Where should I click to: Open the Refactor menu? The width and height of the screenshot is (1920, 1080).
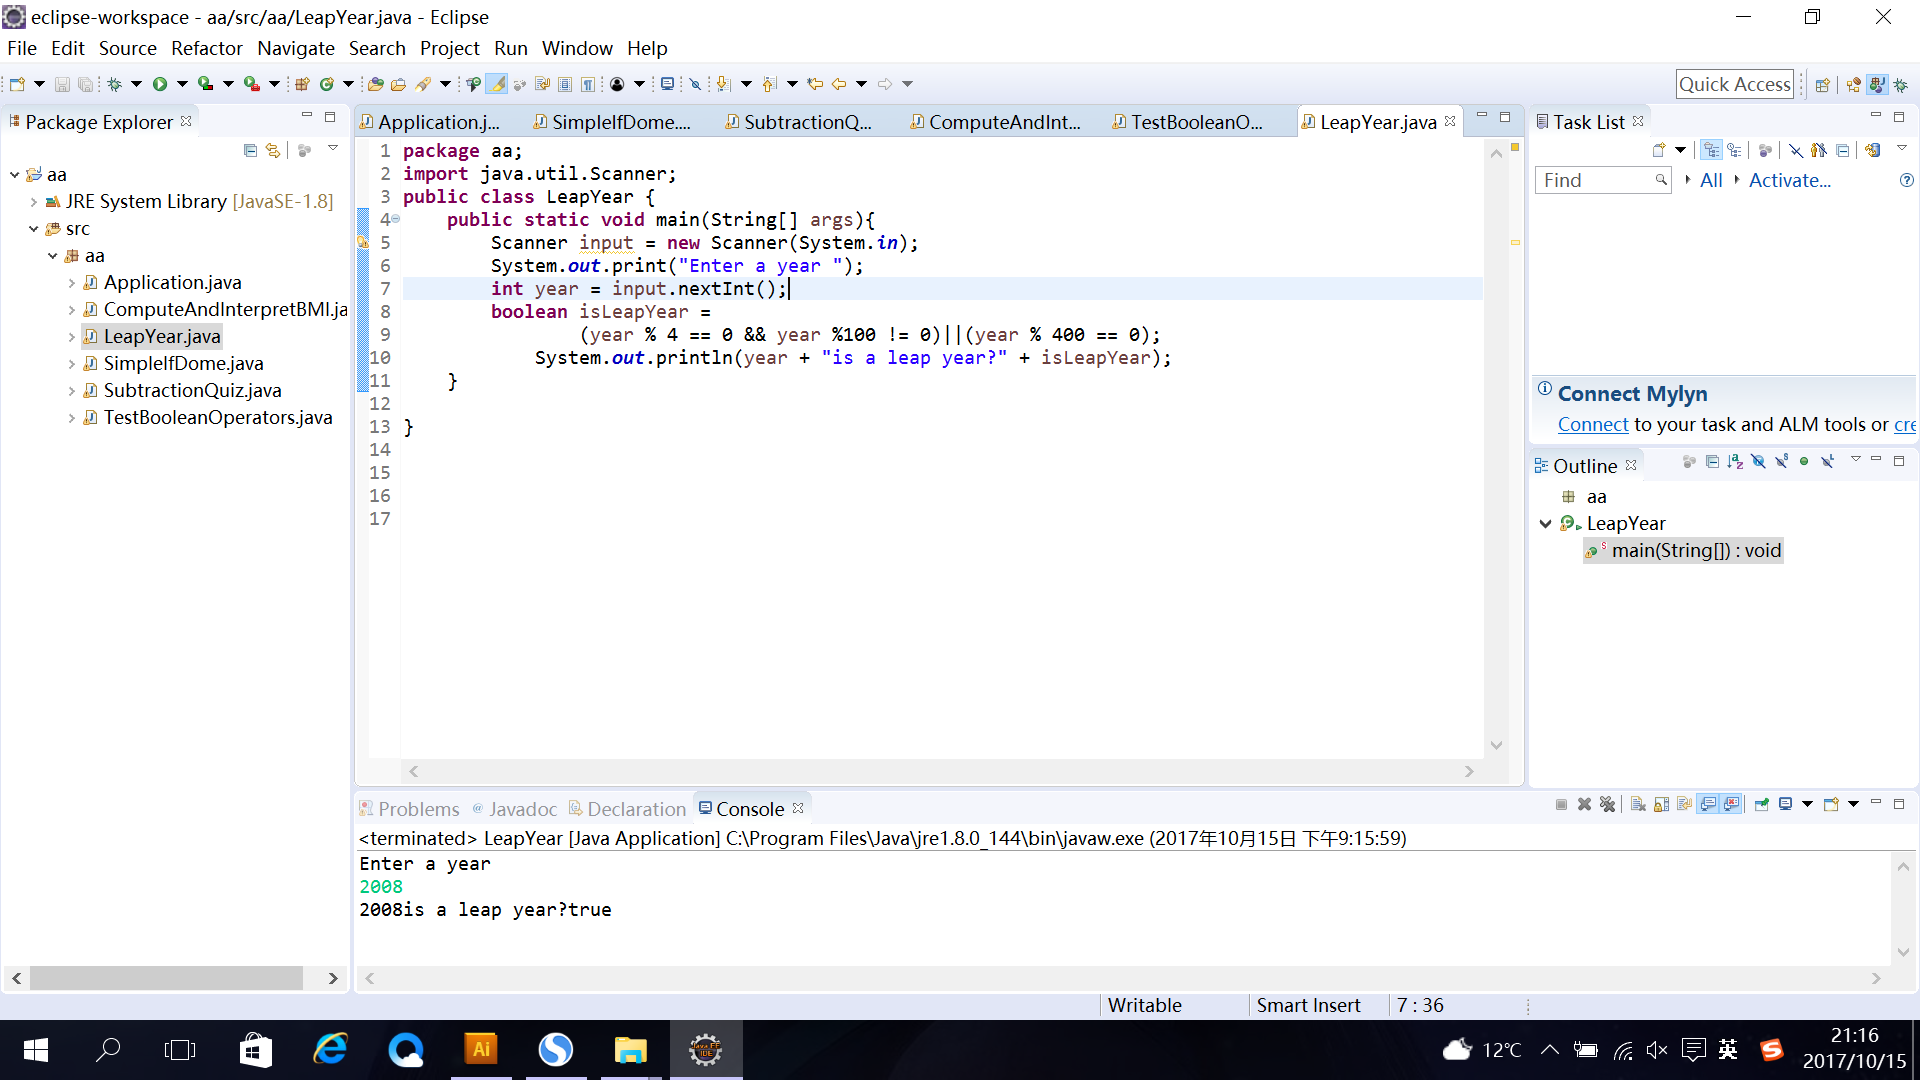pyautogui.click(x=206, y=48)
